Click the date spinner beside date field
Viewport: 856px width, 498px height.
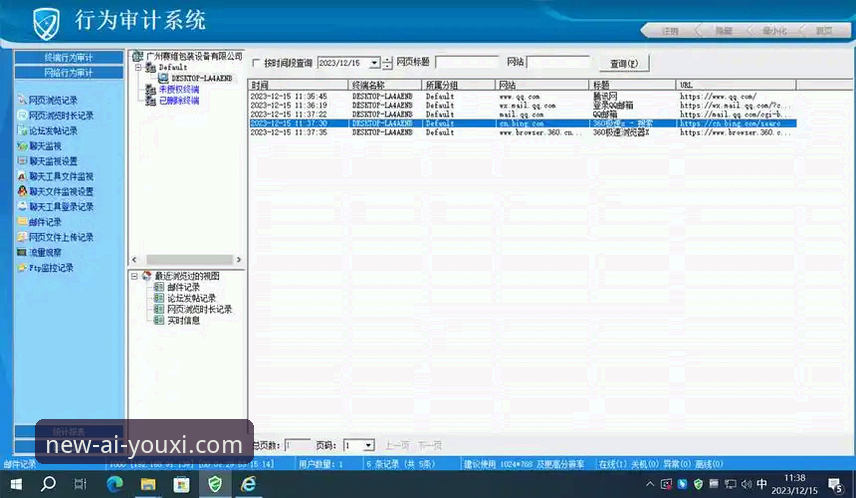pos(387,63)
